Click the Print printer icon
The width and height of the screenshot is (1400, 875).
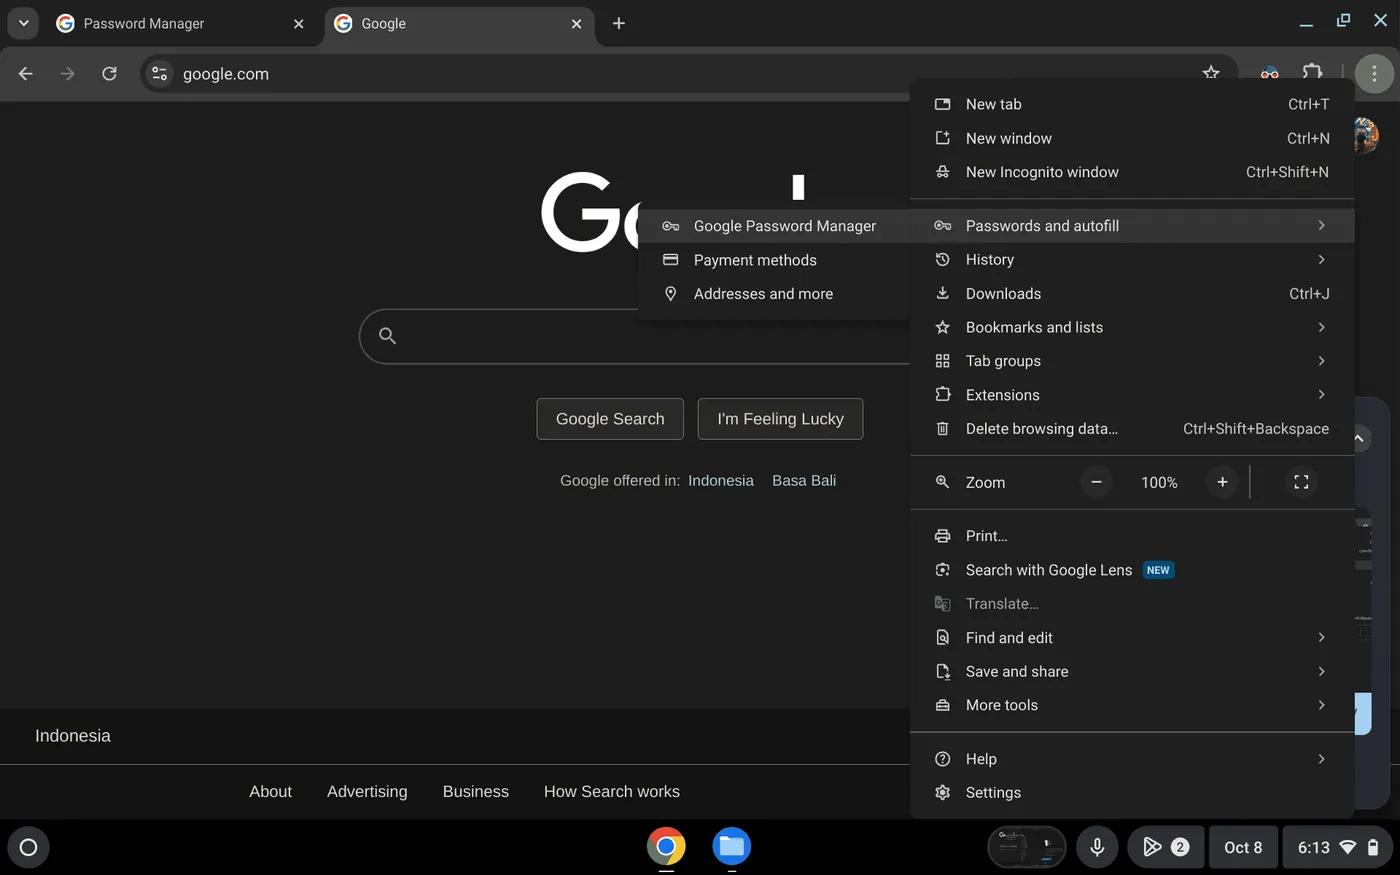tap(942, 536)
